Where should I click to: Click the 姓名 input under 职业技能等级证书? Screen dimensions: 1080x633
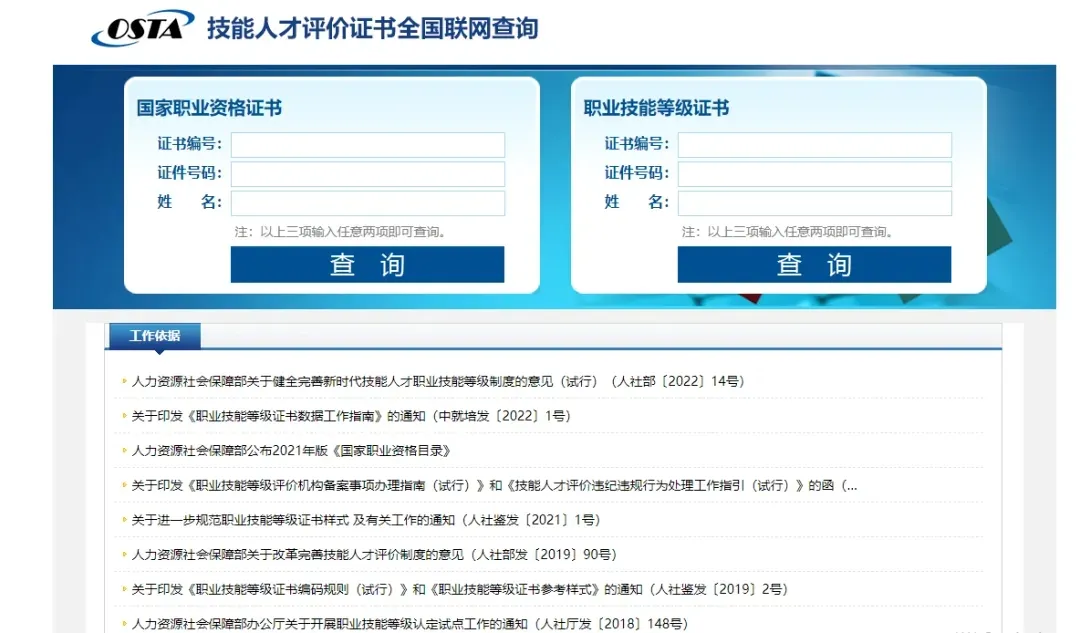[813, 202]
